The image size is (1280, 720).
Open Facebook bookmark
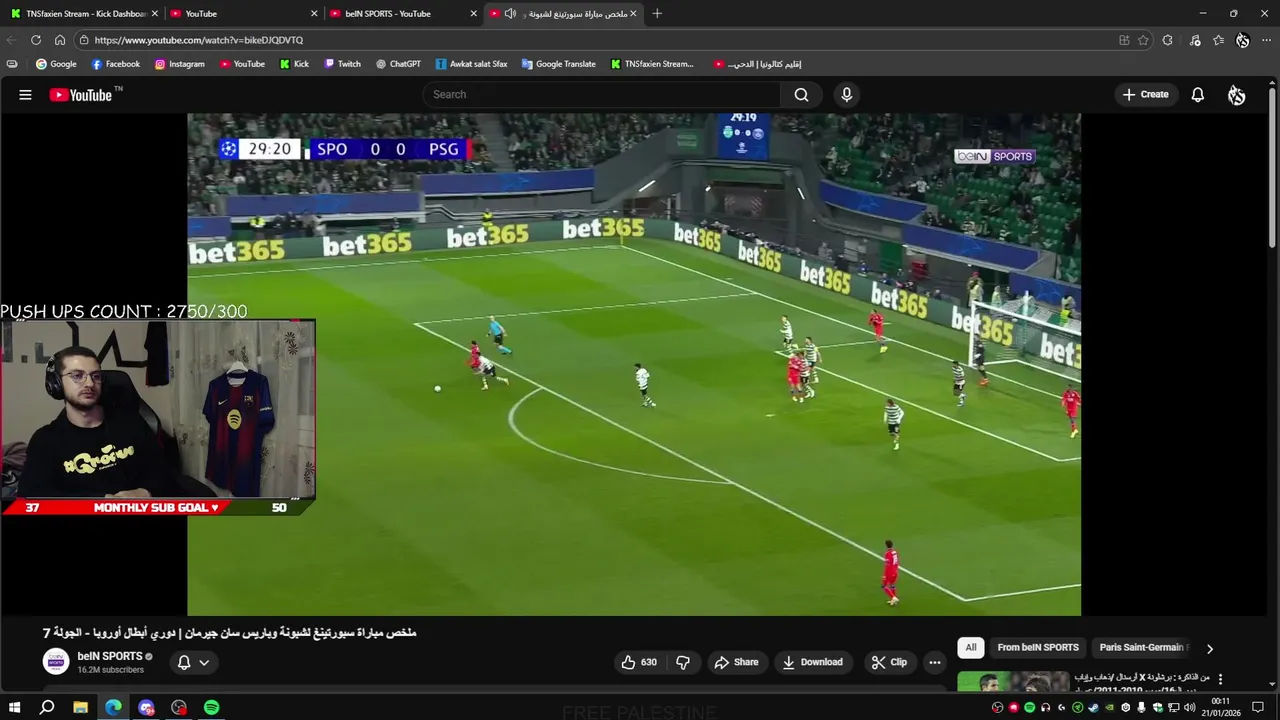click(115, 64)
